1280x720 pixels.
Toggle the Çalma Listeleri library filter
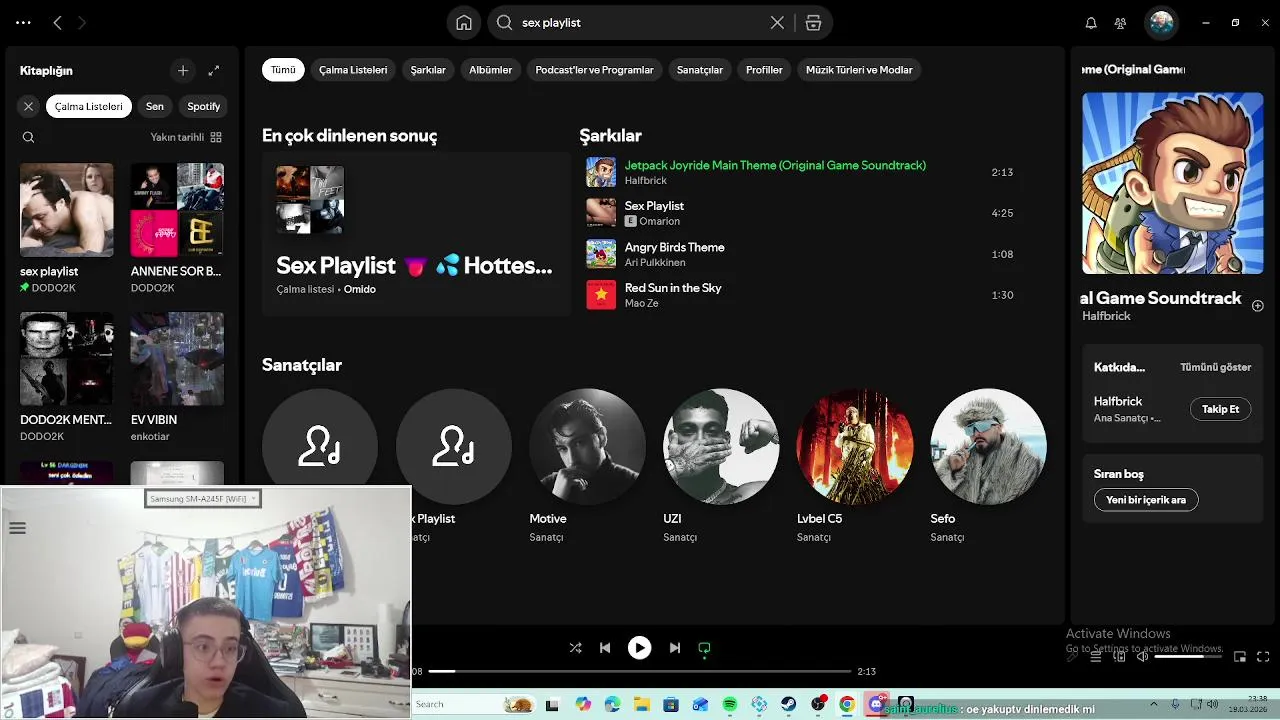[x=88, y=106]
